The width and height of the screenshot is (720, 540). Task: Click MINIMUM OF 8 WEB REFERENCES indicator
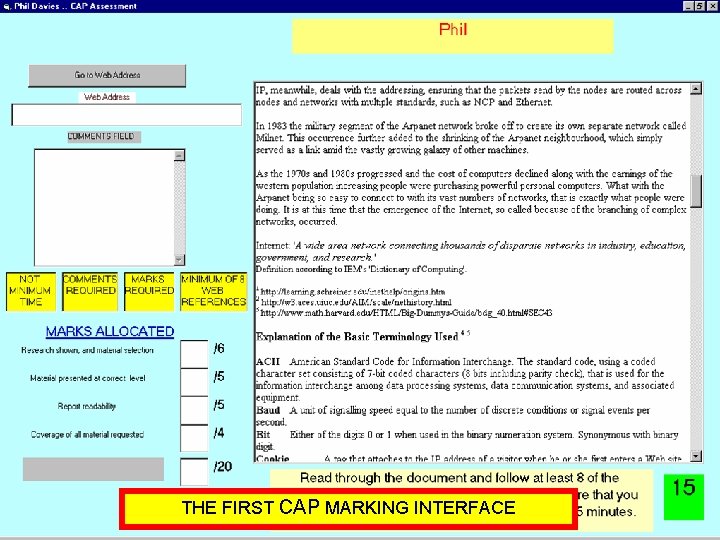point(214,291)
